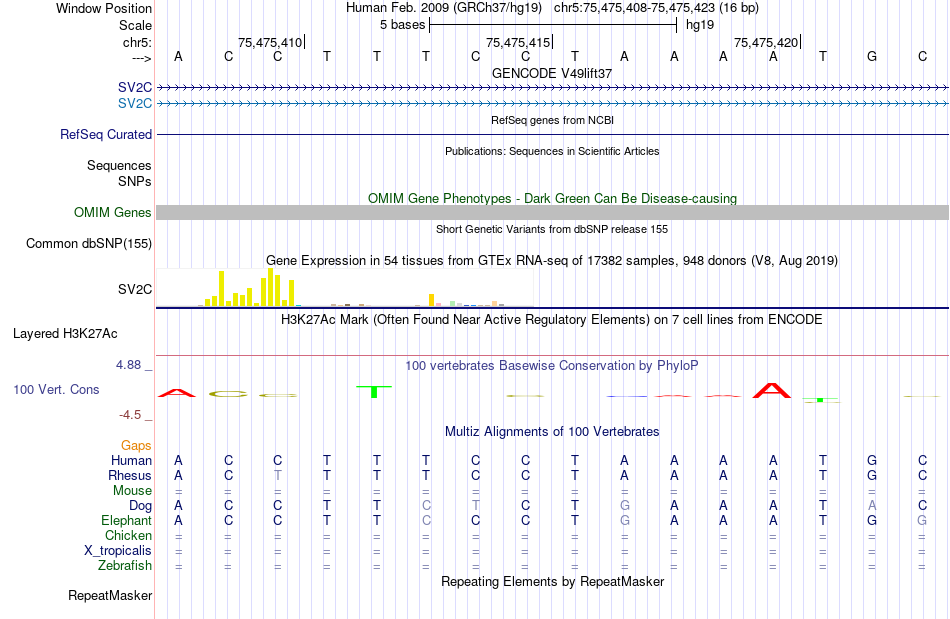Click the -4.5 PhyloP lower limit
This screenshot has height=619, width=950.
[130, 415]
